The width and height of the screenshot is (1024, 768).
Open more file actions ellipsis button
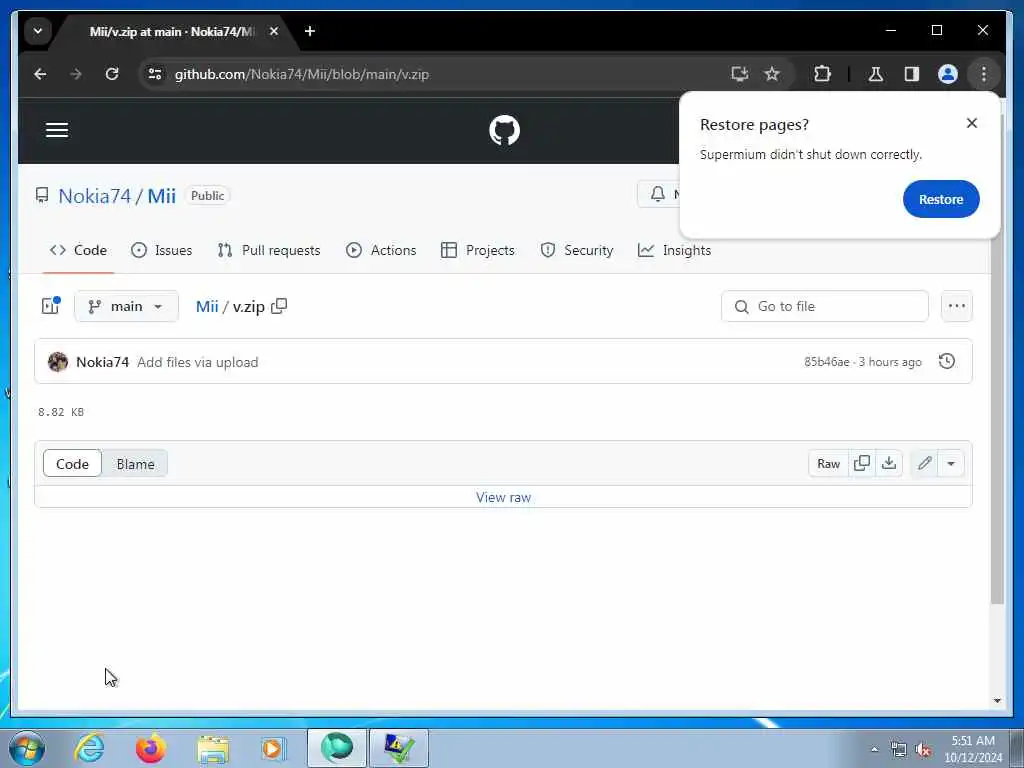click(x=956, y=306)
